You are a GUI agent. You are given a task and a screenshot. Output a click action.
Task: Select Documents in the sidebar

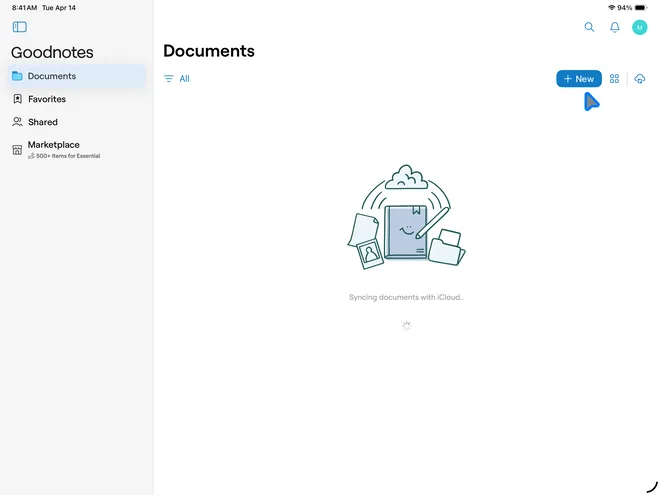pyautogui.click(x=77, y=76)
